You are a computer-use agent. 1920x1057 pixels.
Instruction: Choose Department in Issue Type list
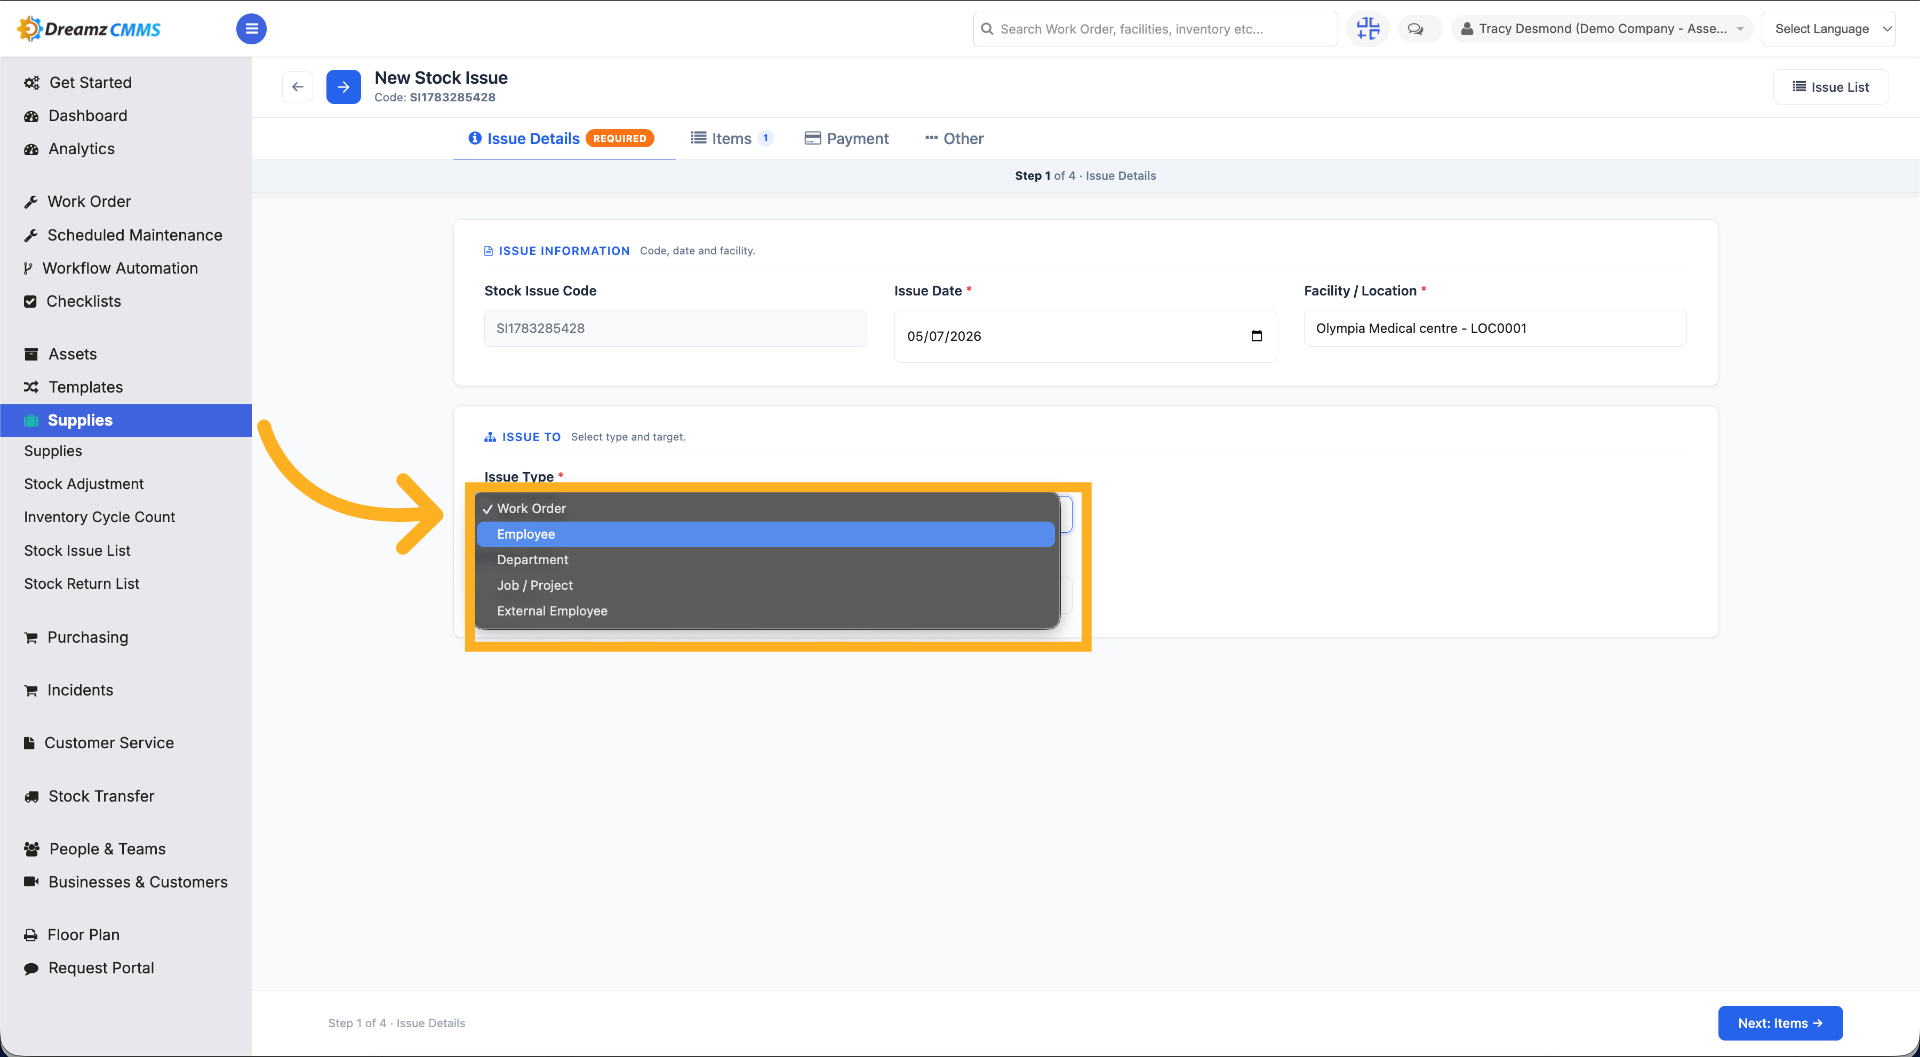pyautogui.click(x=766, y=560)
